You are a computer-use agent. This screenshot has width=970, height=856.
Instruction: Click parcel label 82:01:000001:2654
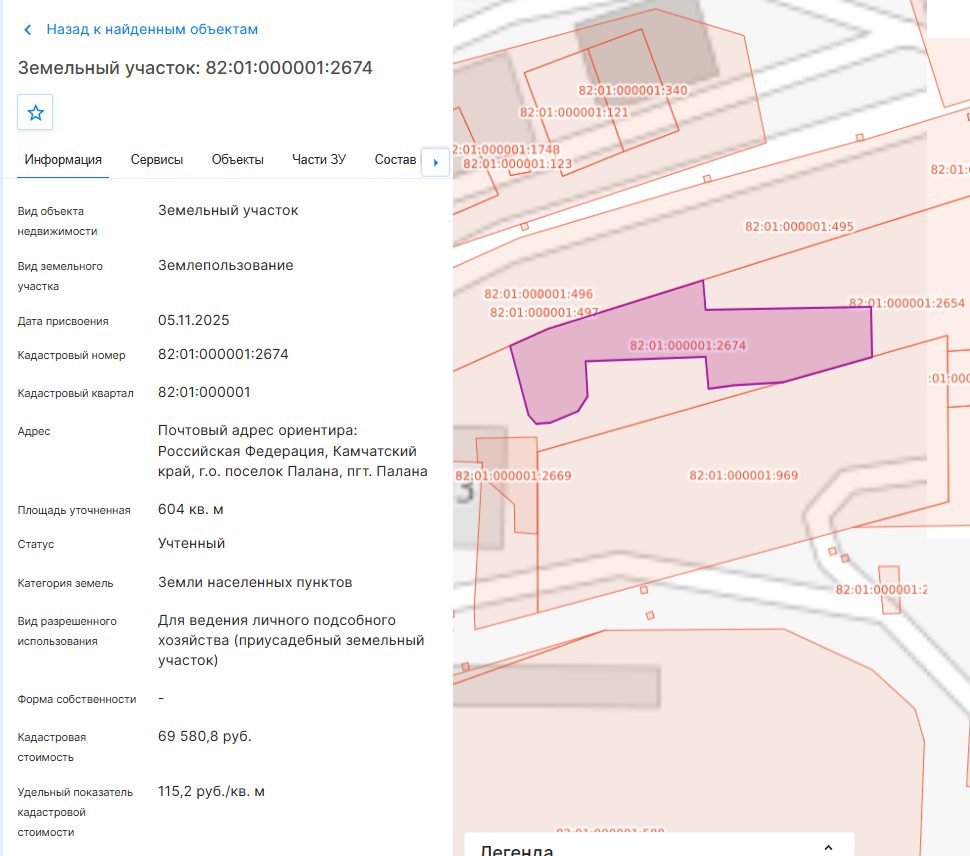pyautogui.click(x=907, y=303)
